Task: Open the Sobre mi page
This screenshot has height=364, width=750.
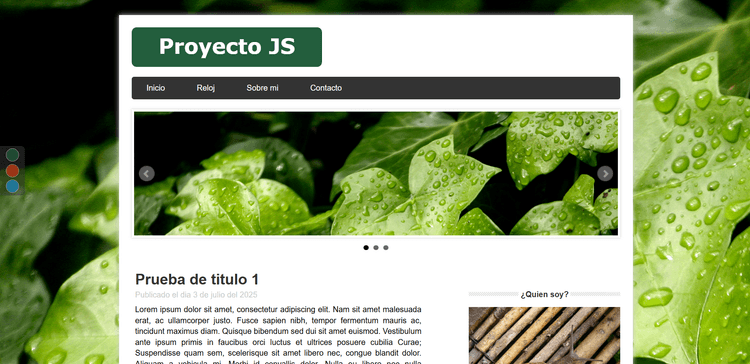Action: [262, 88]
